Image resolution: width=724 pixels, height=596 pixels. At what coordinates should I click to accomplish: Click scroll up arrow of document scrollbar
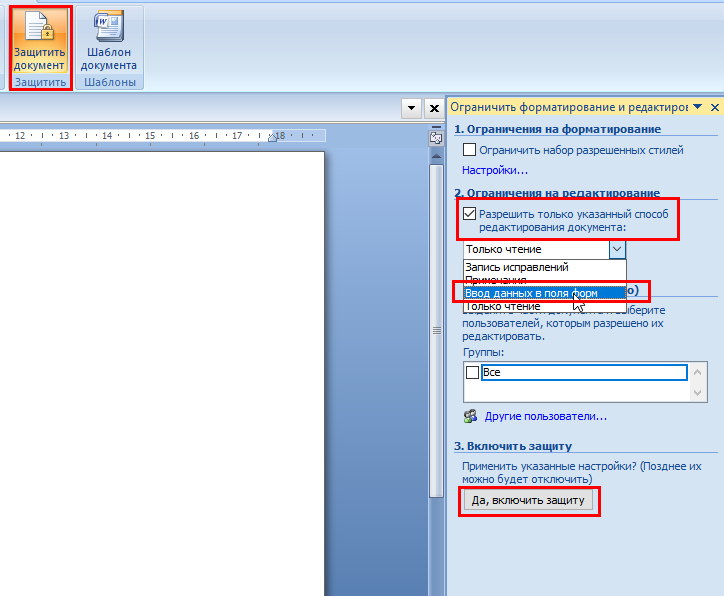(x=436, y=157)
